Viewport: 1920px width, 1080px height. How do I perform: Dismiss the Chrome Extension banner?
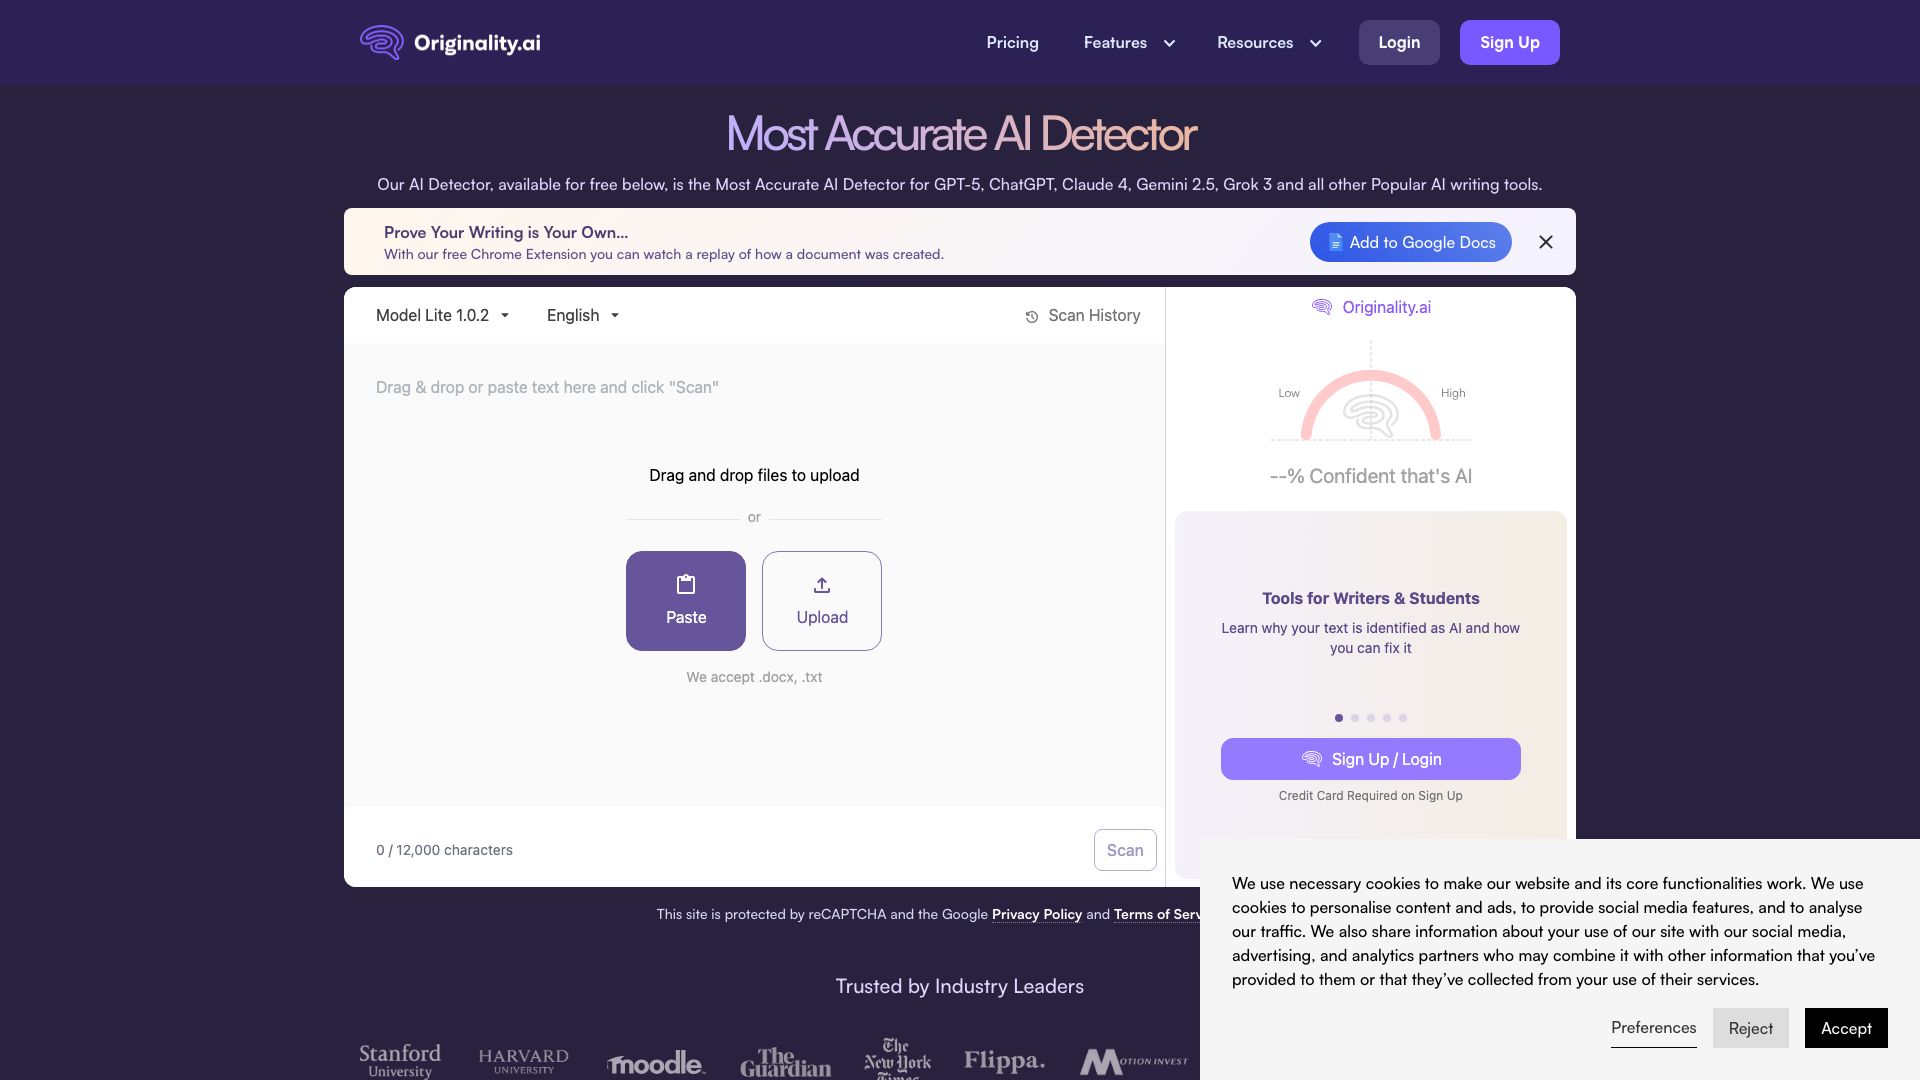1546,242
